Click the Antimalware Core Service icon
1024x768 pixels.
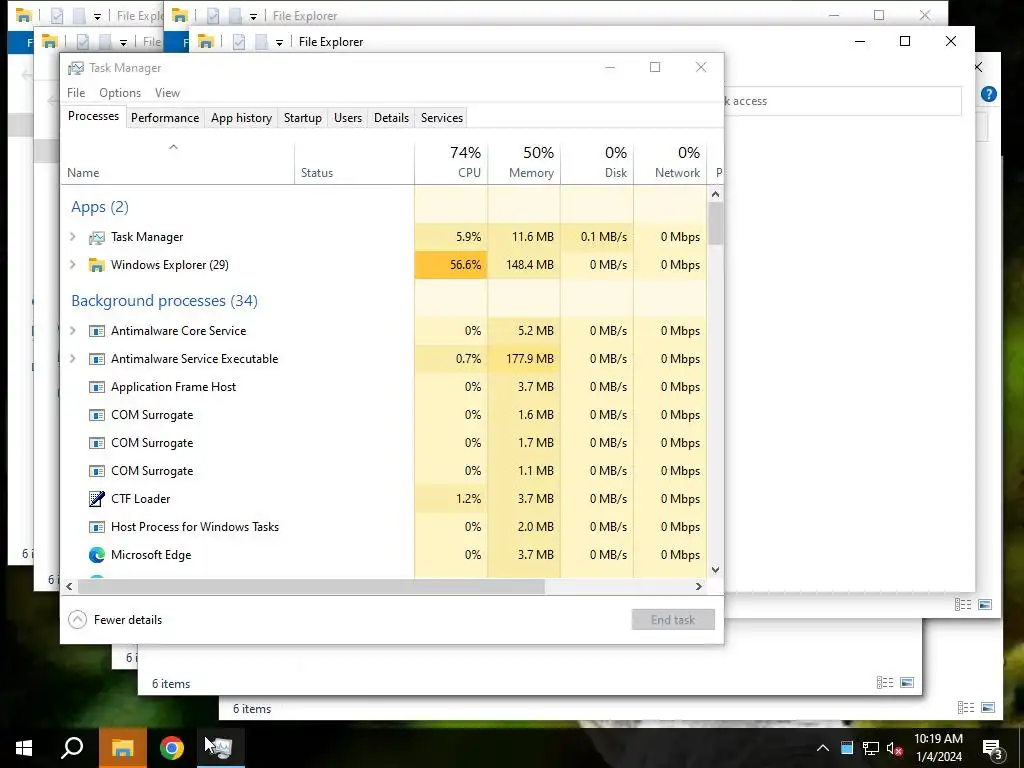[x=97, y=331]
